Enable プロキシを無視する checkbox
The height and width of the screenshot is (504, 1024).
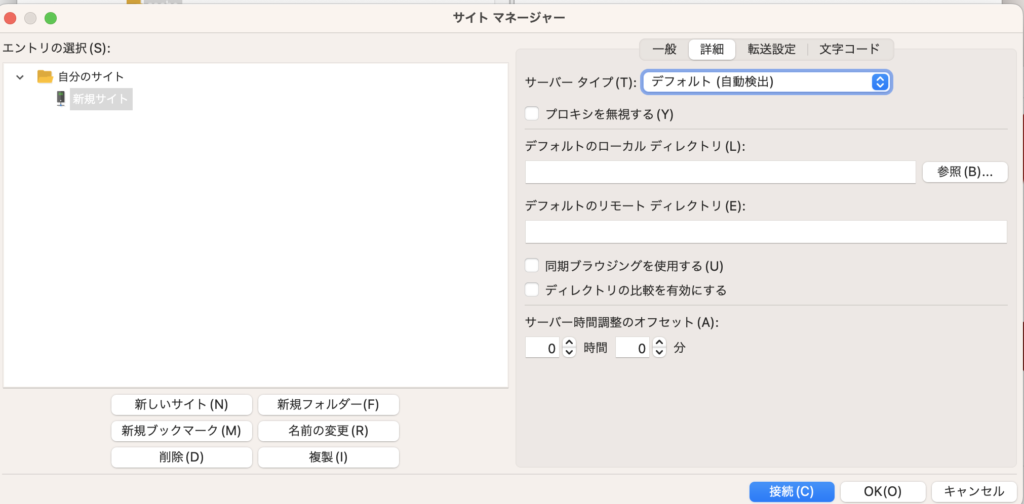click(x=533, y=114)
